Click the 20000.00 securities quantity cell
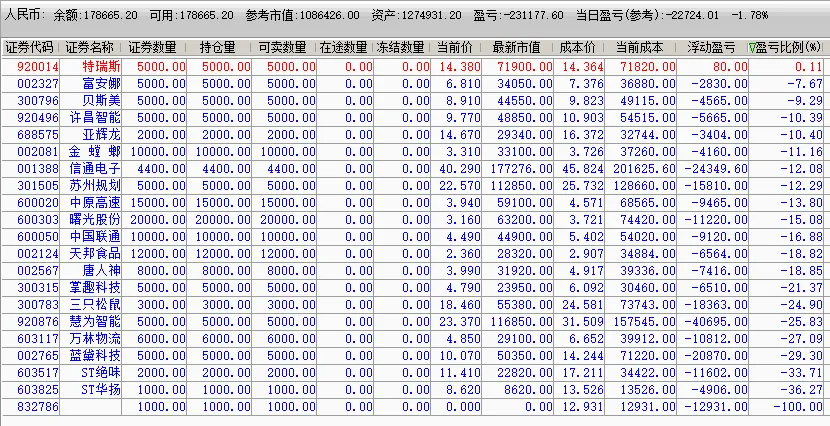Screen dimensions: 830x426 click(158, 220)
